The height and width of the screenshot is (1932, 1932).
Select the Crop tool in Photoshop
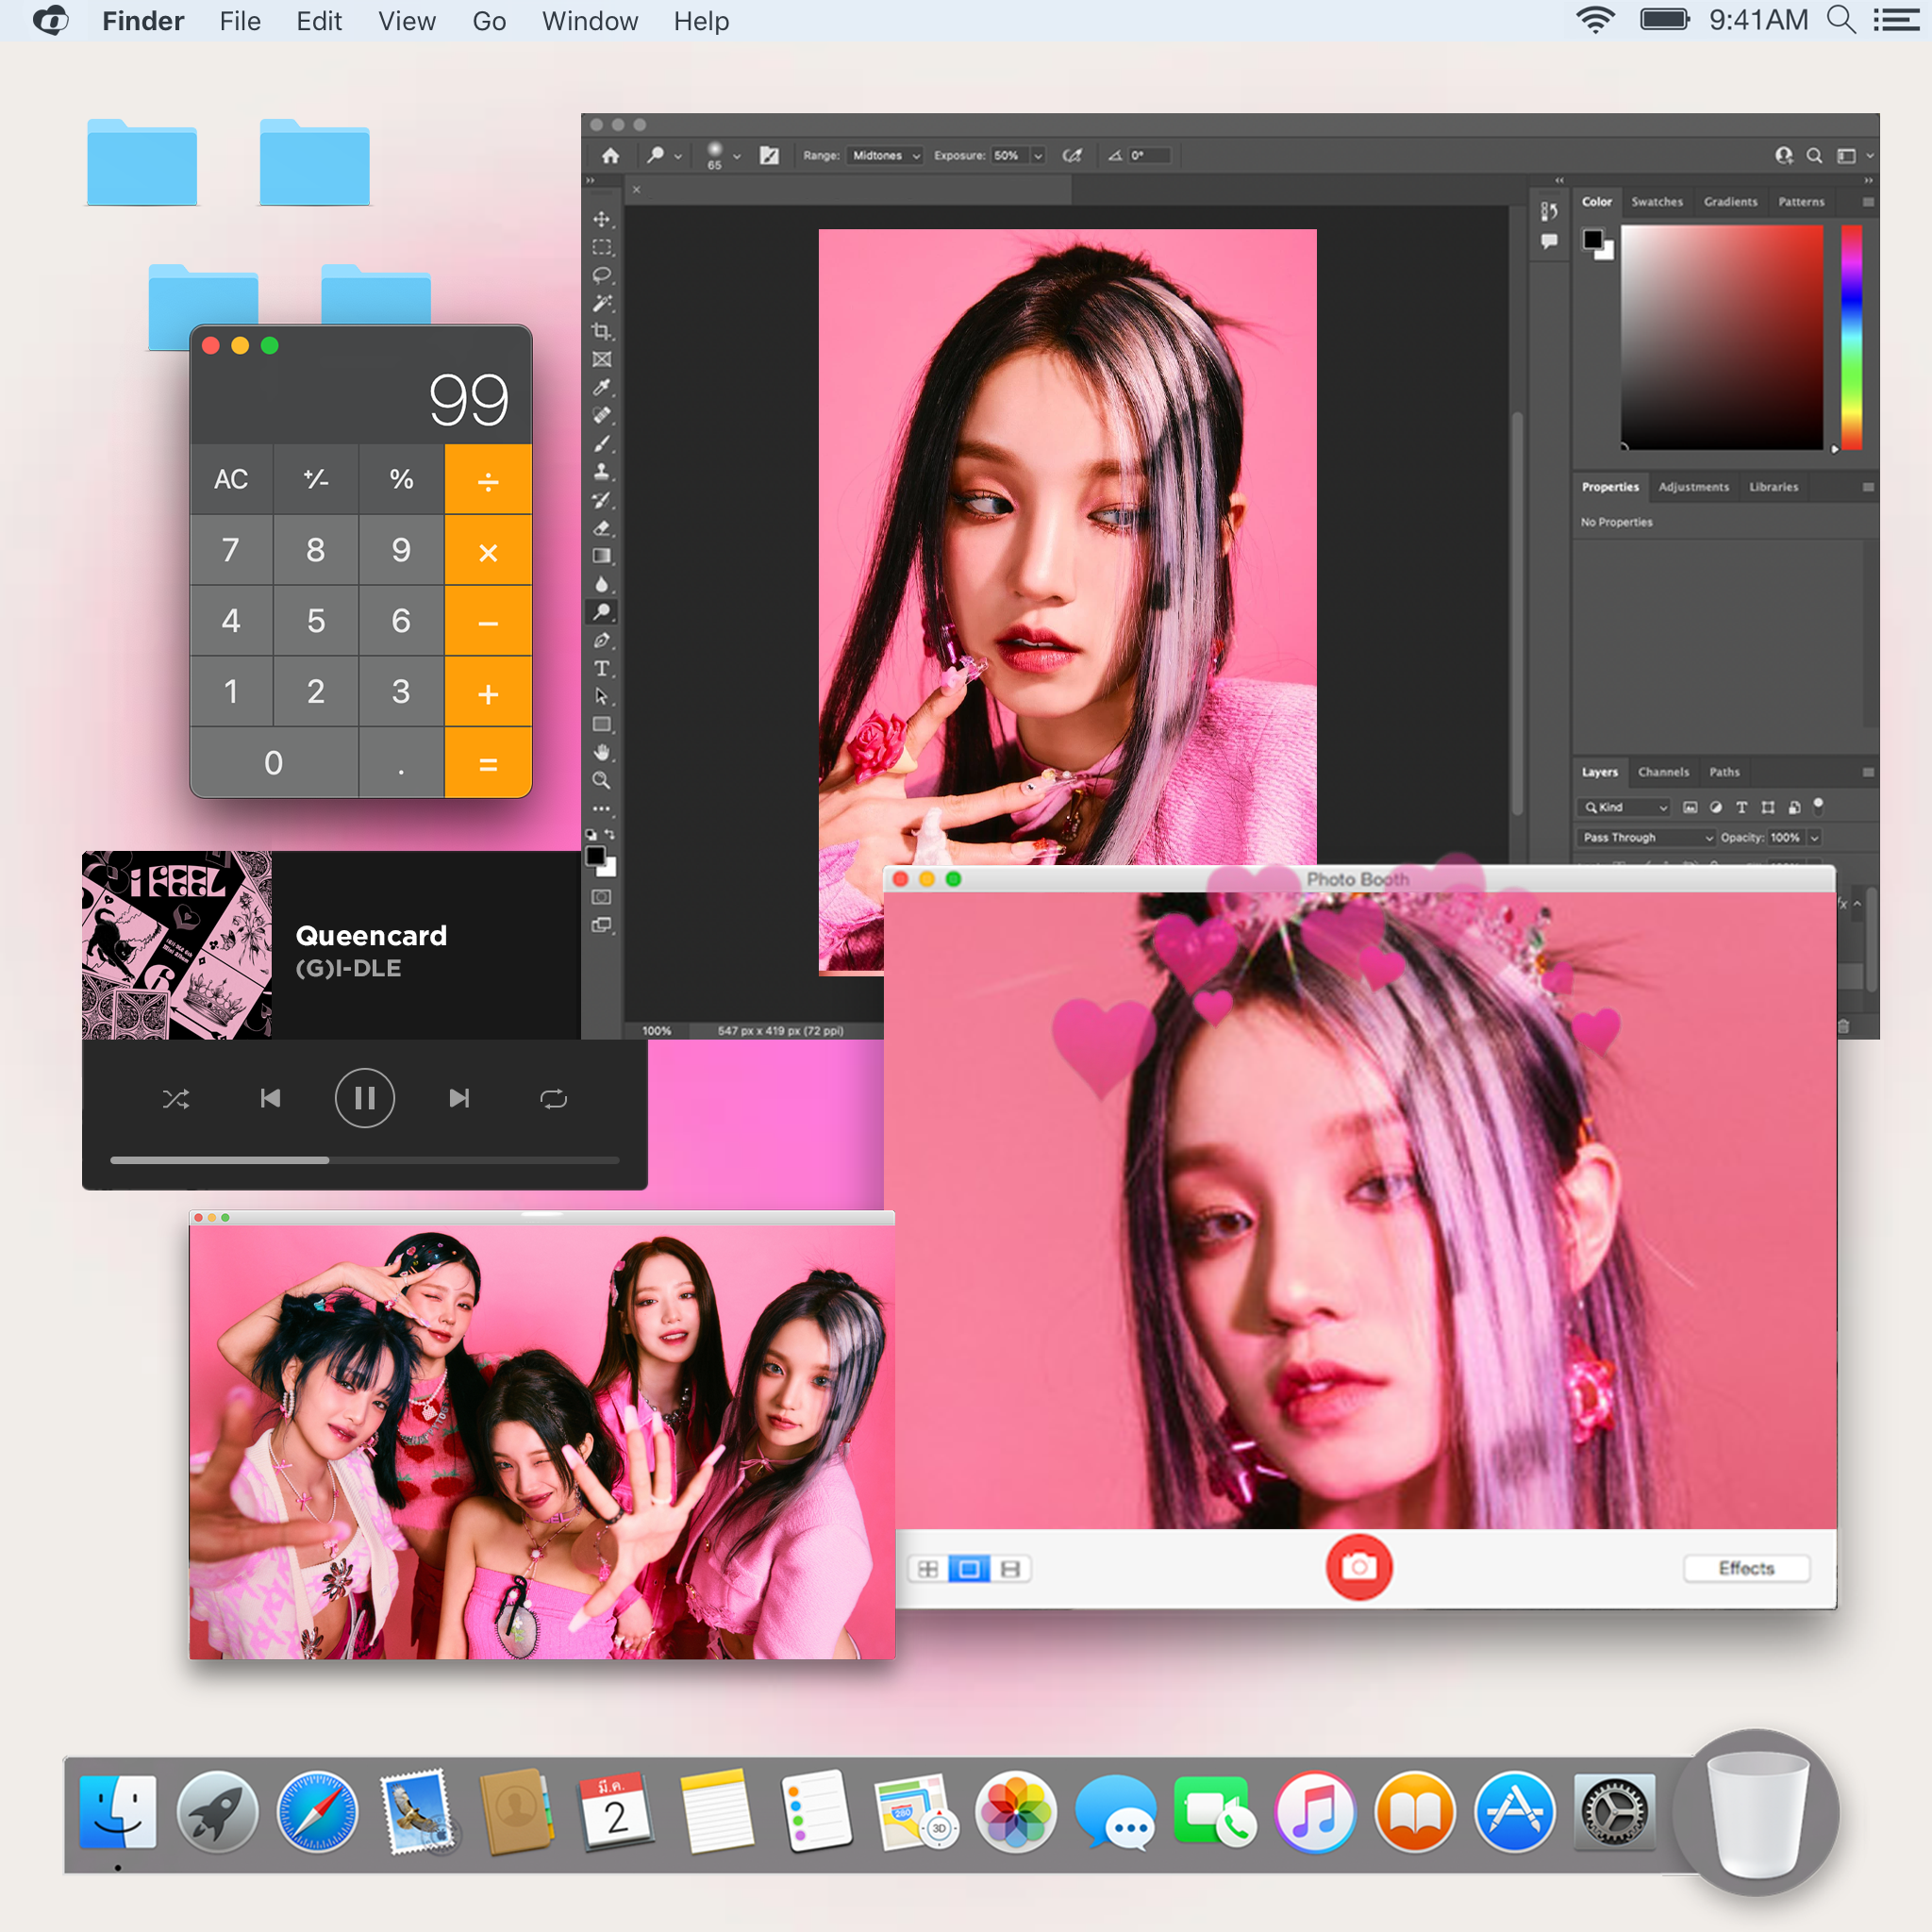(x=601, y=331)
